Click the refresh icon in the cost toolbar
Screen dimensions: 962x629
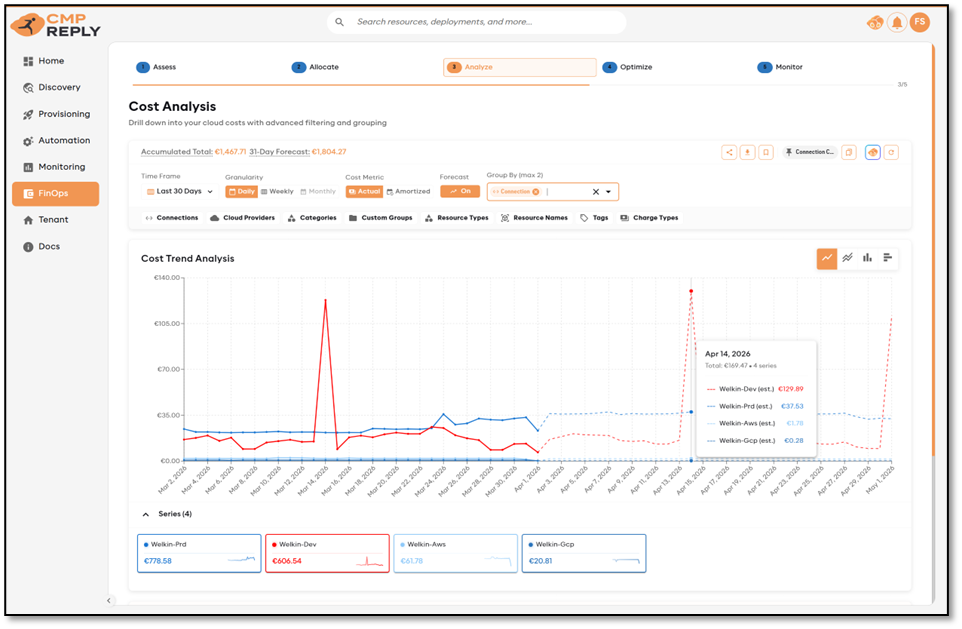pyautogui.click(x=891, y=152)
